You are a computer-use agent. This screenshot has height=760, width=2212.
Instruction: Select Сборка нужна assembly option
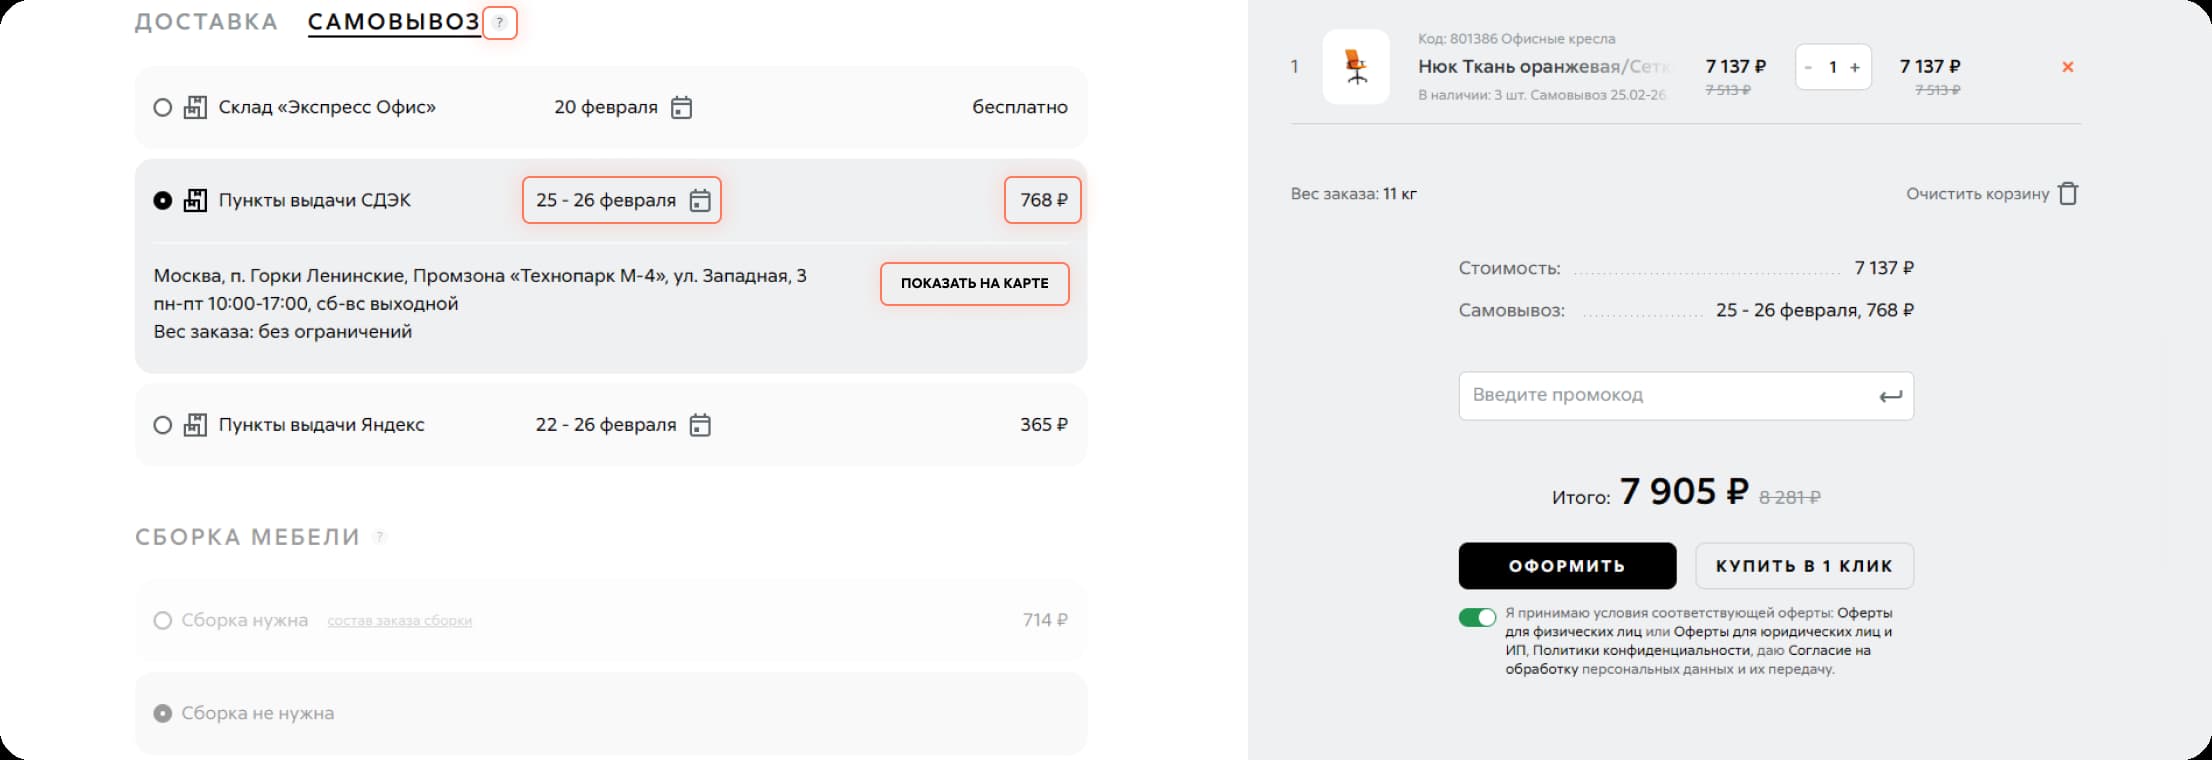163,621
